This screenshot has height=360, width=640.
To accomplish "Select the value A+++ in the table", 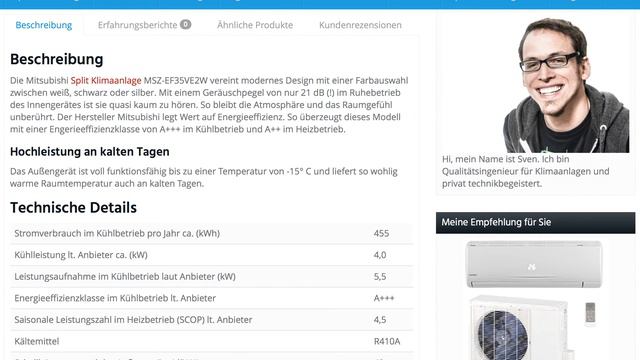I will (x=384, y=298).
